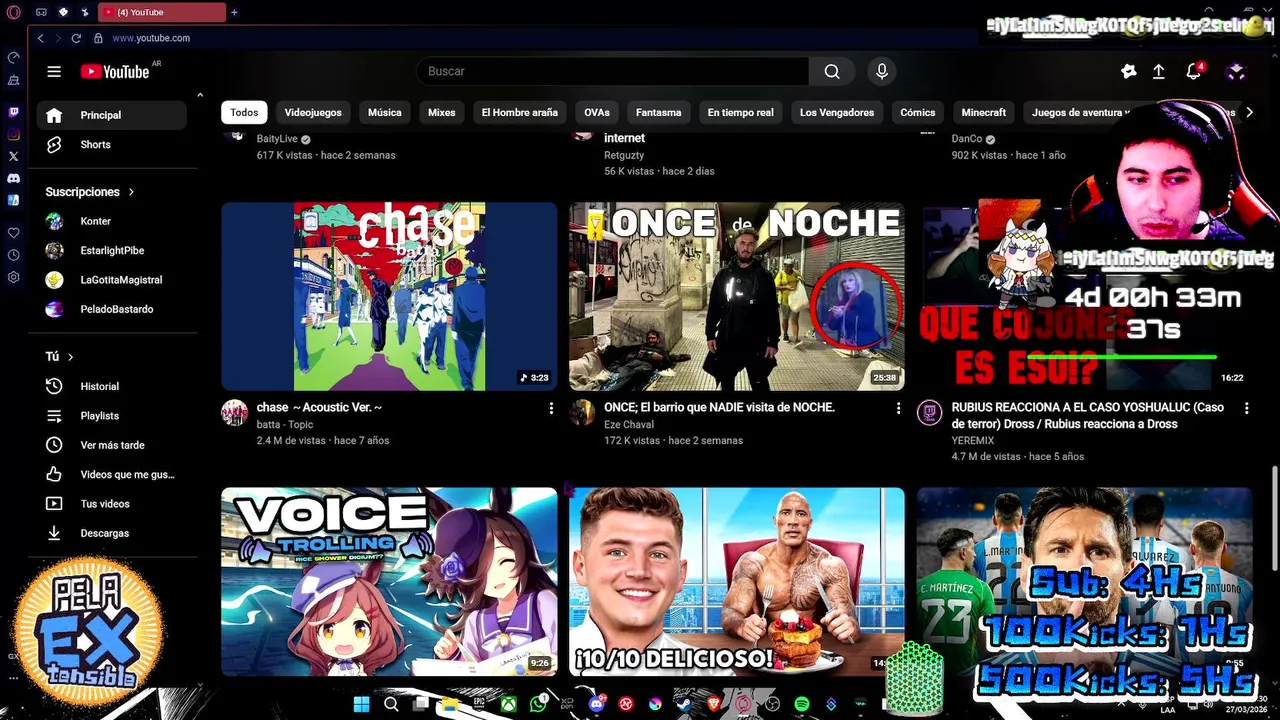Start a search with the magnifier button
1280x720 pixels.
(832, 71)
